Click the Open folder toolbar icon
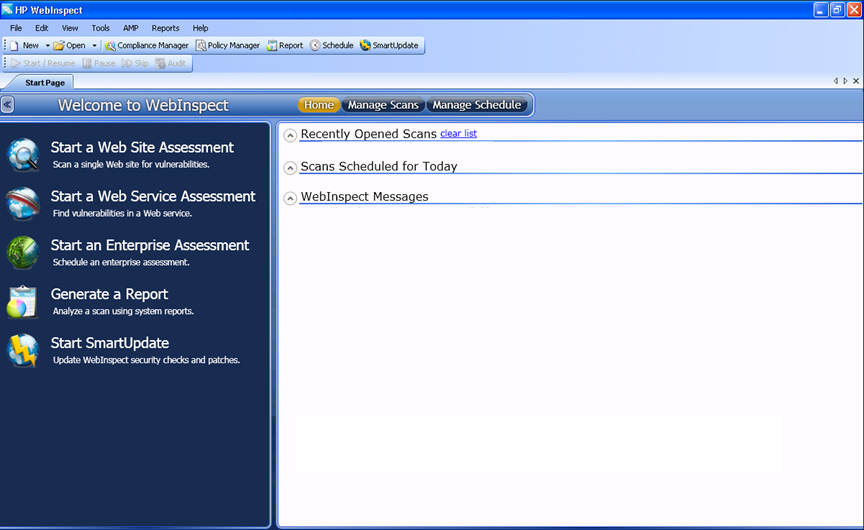The width and height of the screenshot is (864, 530). tap(59, 46)
